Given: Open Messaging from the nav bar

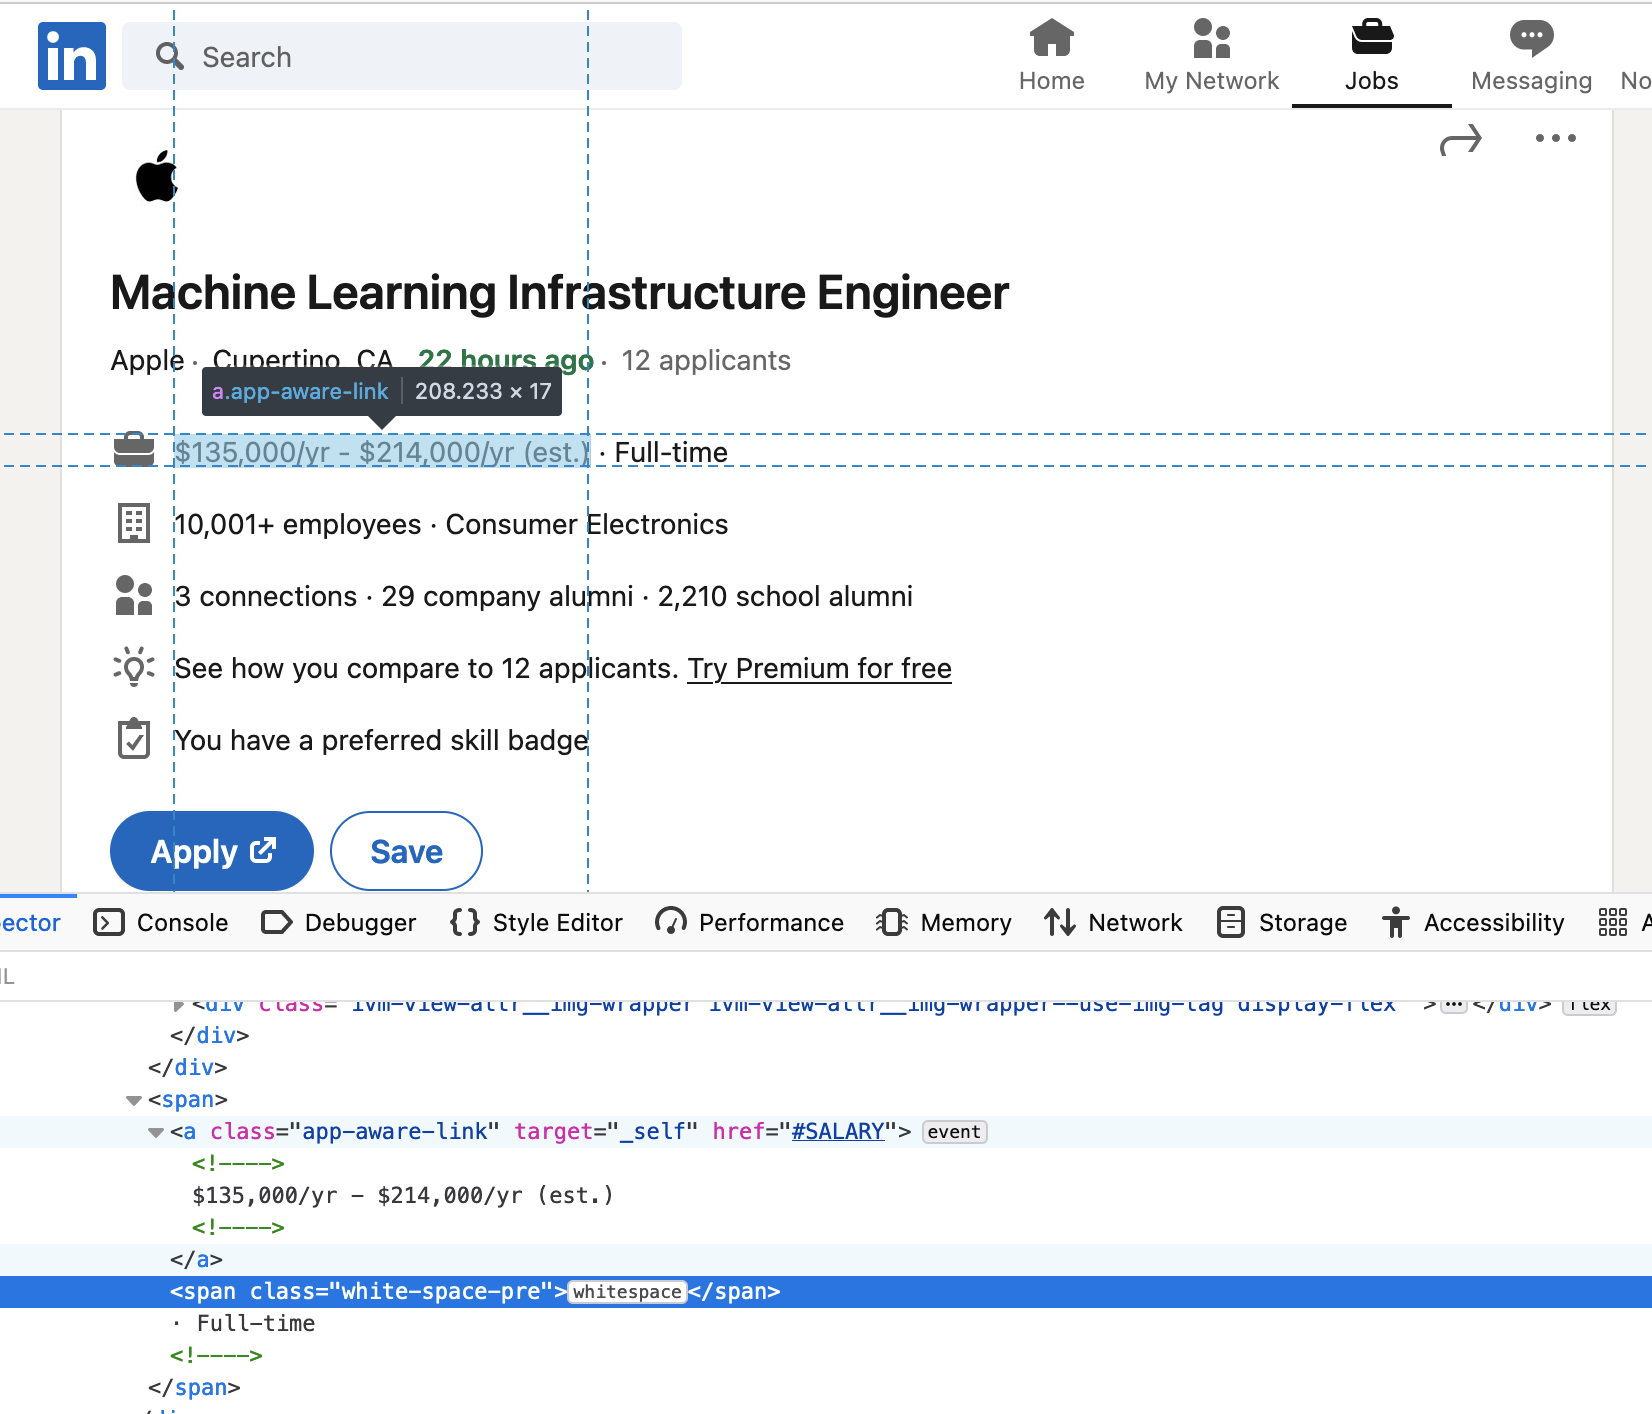Looking at the screenshot, I should coord(1532,56).
